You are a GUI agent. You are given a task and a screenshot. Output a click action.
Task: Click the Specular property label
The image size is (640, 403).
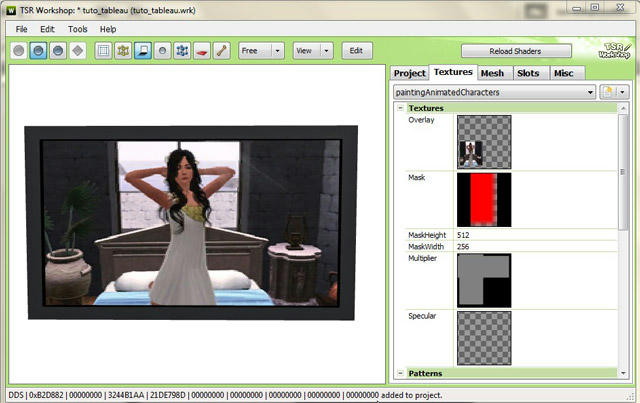(422, 316)
